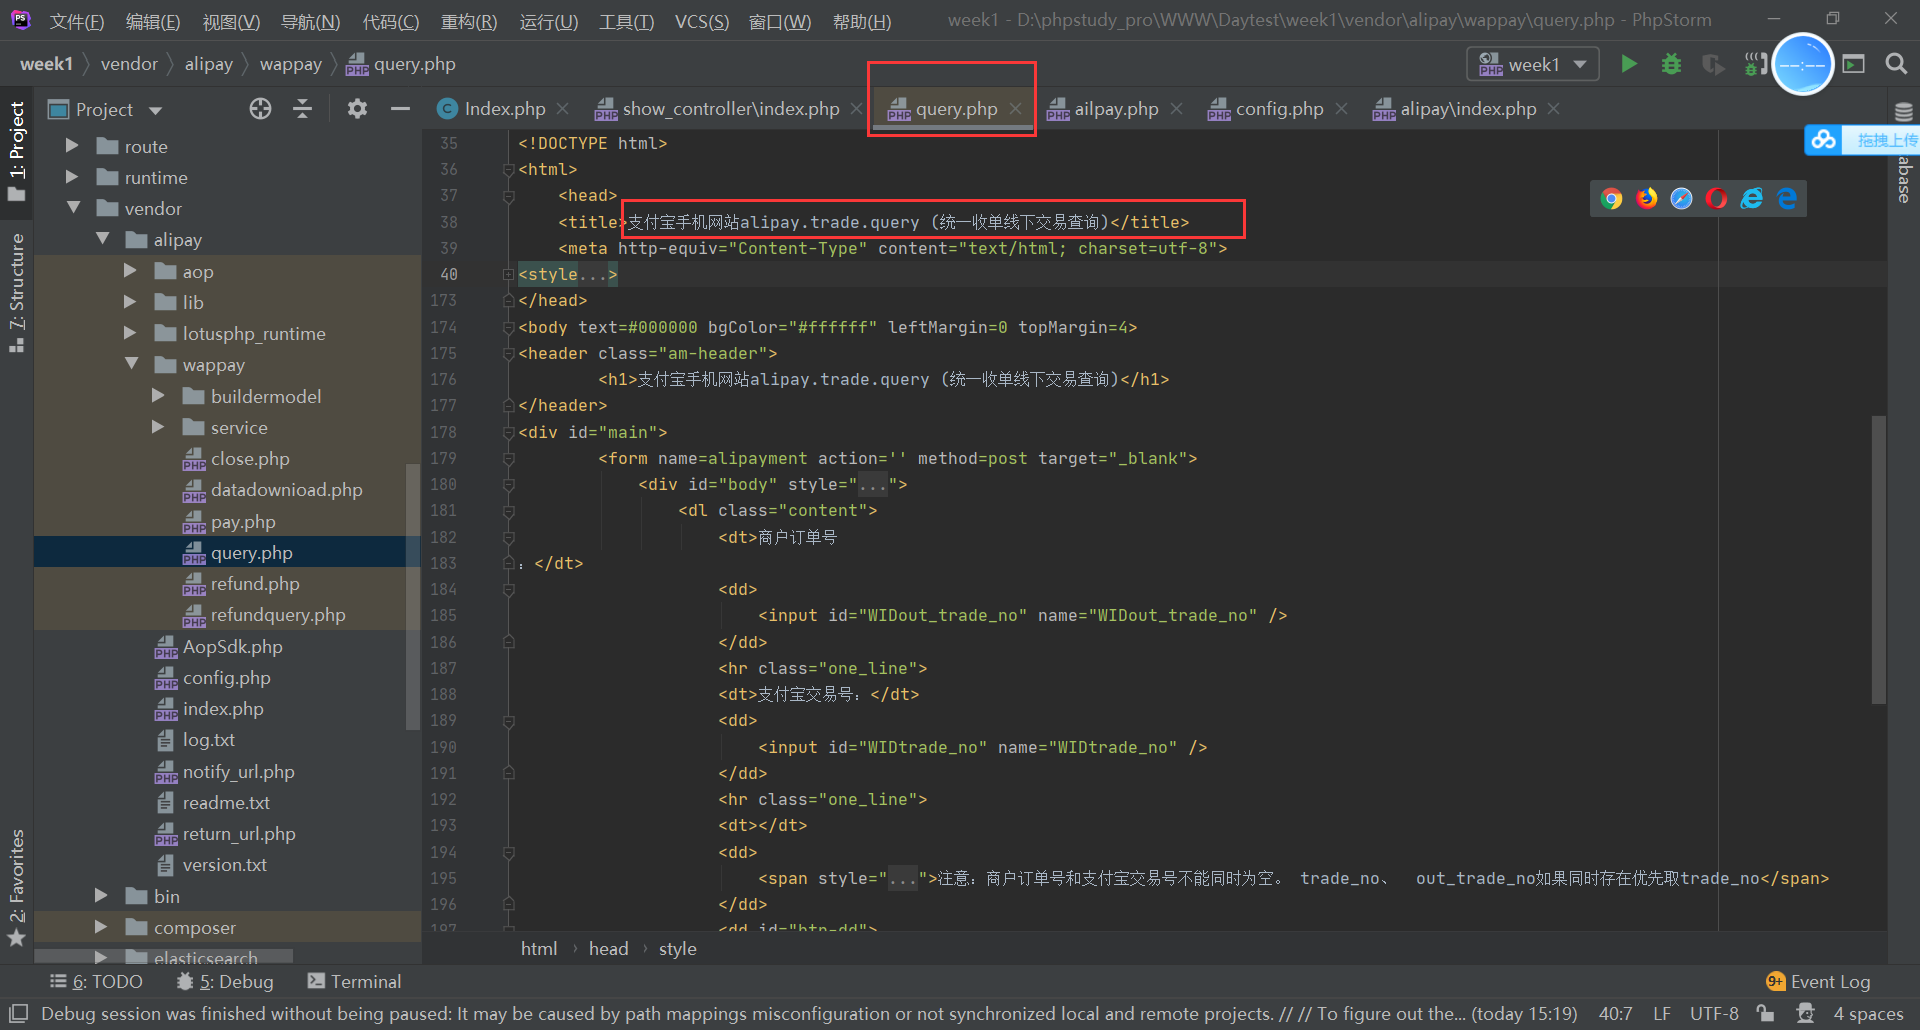Image resolution: width=1920 pixels, height=1030 pixels.
Task: Start debugging with the bug icon
Action: click(1671, 64)
